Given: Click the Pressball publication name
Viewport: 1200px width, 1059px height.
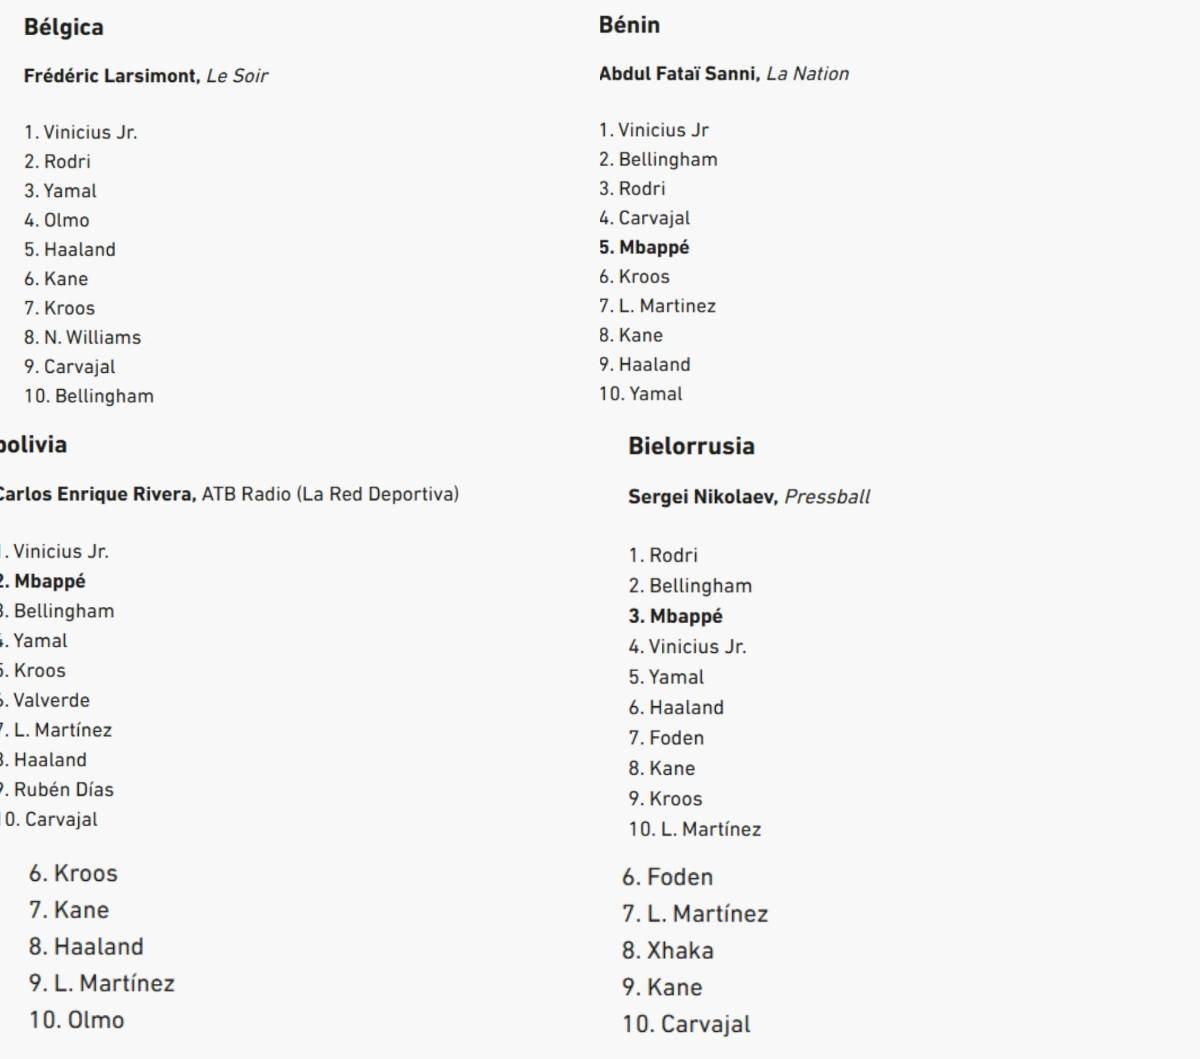Looking at the screenshot, I should pyautogui.click(x=827, y=497).
